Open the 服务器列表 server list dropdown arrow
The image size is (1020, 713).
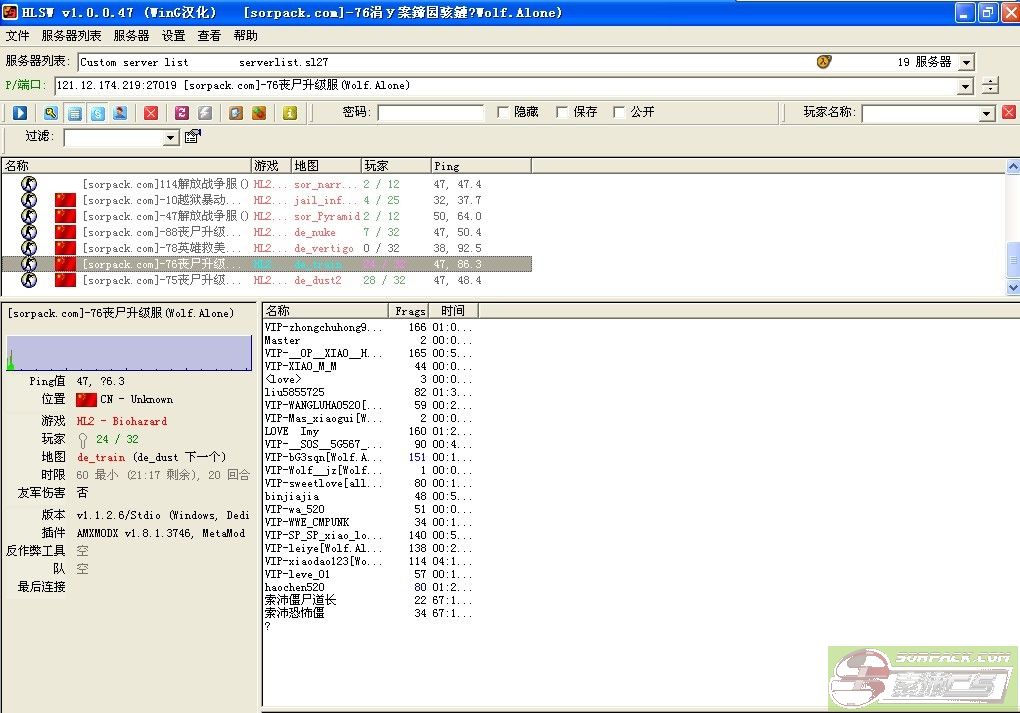967,62
